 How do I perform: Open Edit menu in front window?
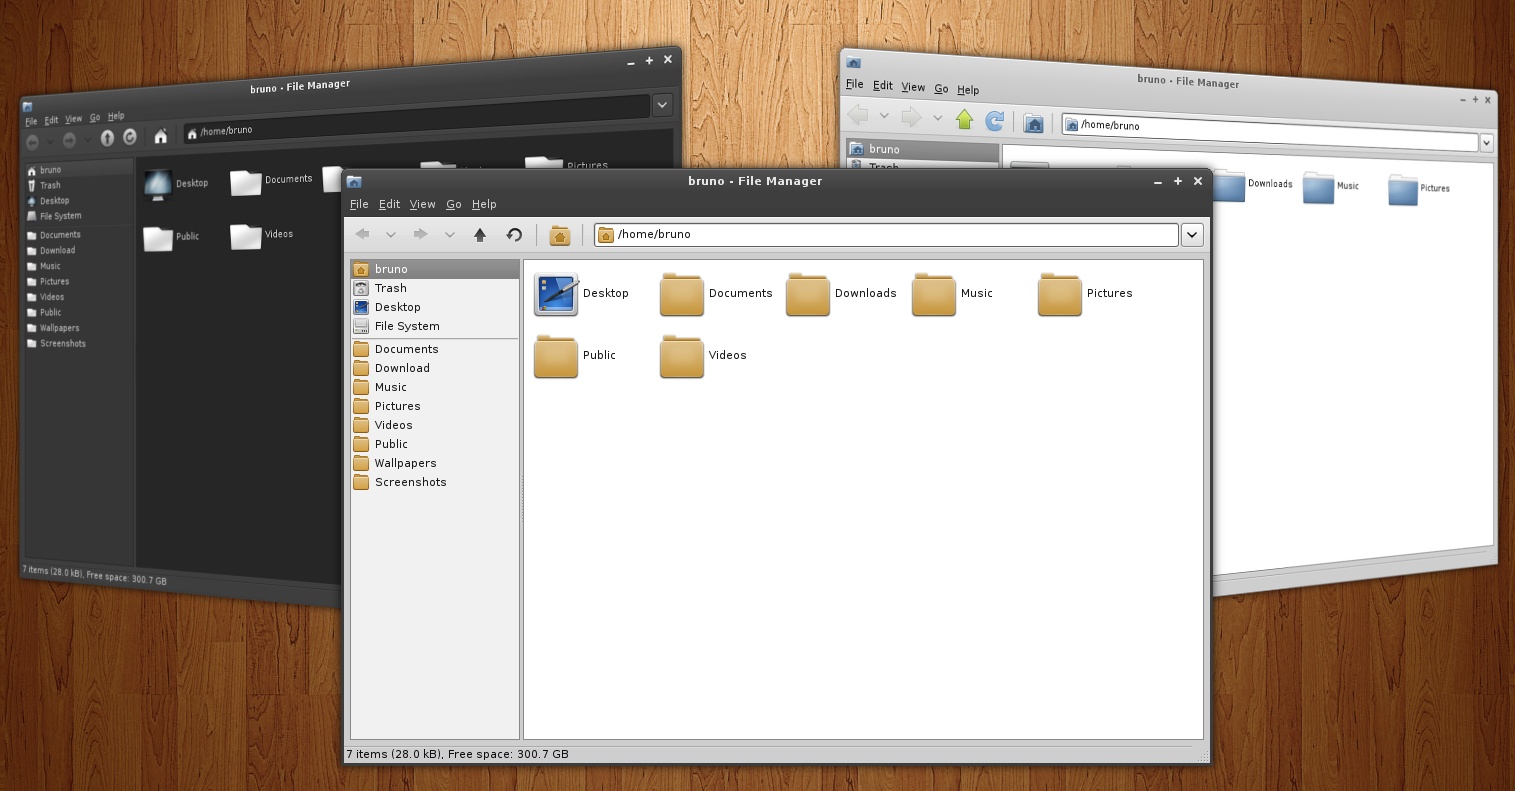pyautogui.click(x=389, y=204)
